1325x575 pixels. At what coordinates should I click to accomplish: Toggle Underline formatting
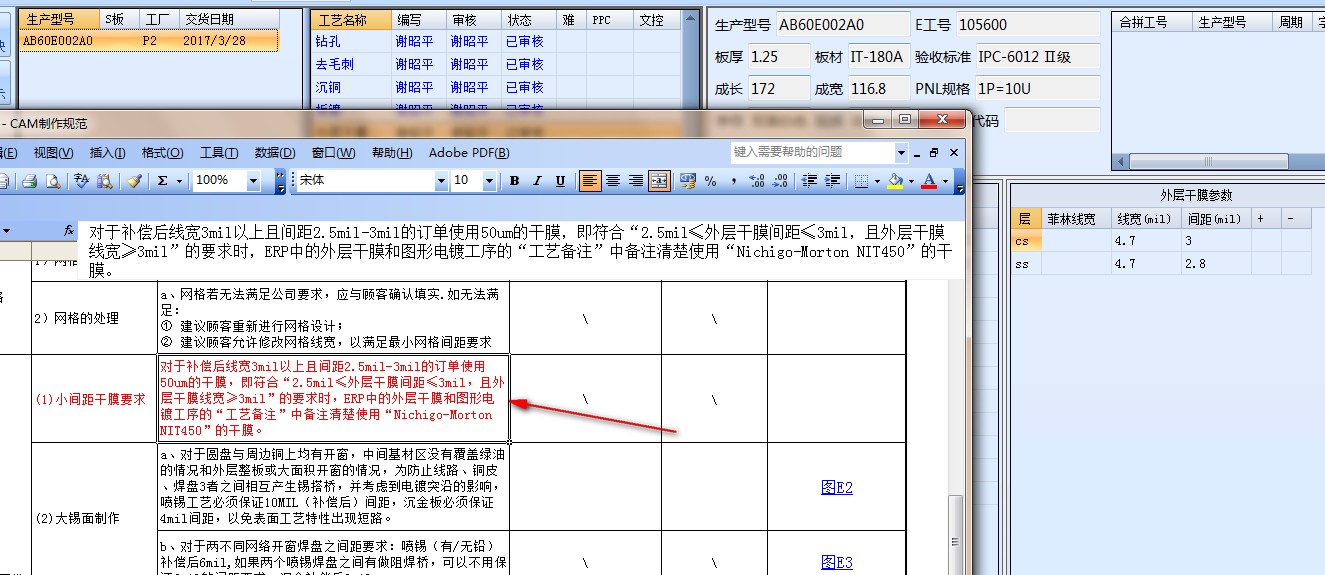click(560, 181)
